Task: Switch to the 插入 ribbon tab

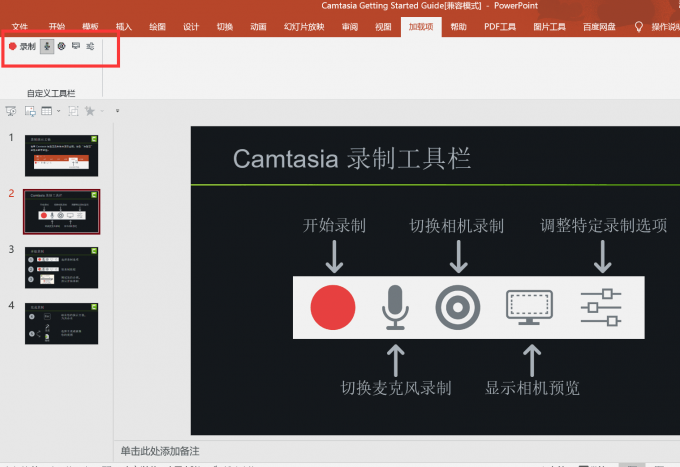Action: 124,27
